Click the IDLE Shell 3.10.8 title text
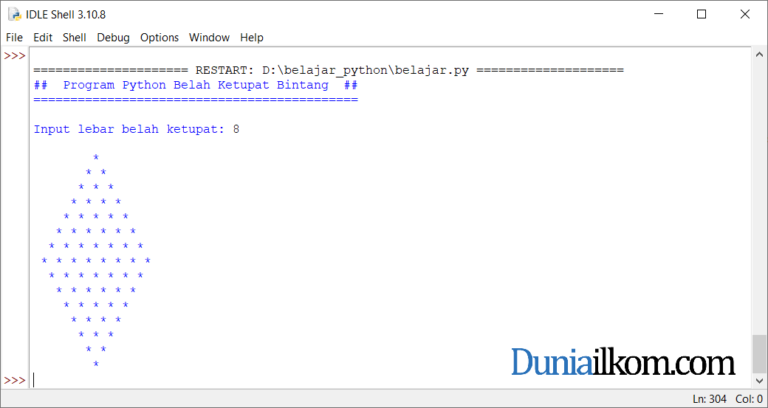This screenshot has width=768, height=408. tap(66, 15)
